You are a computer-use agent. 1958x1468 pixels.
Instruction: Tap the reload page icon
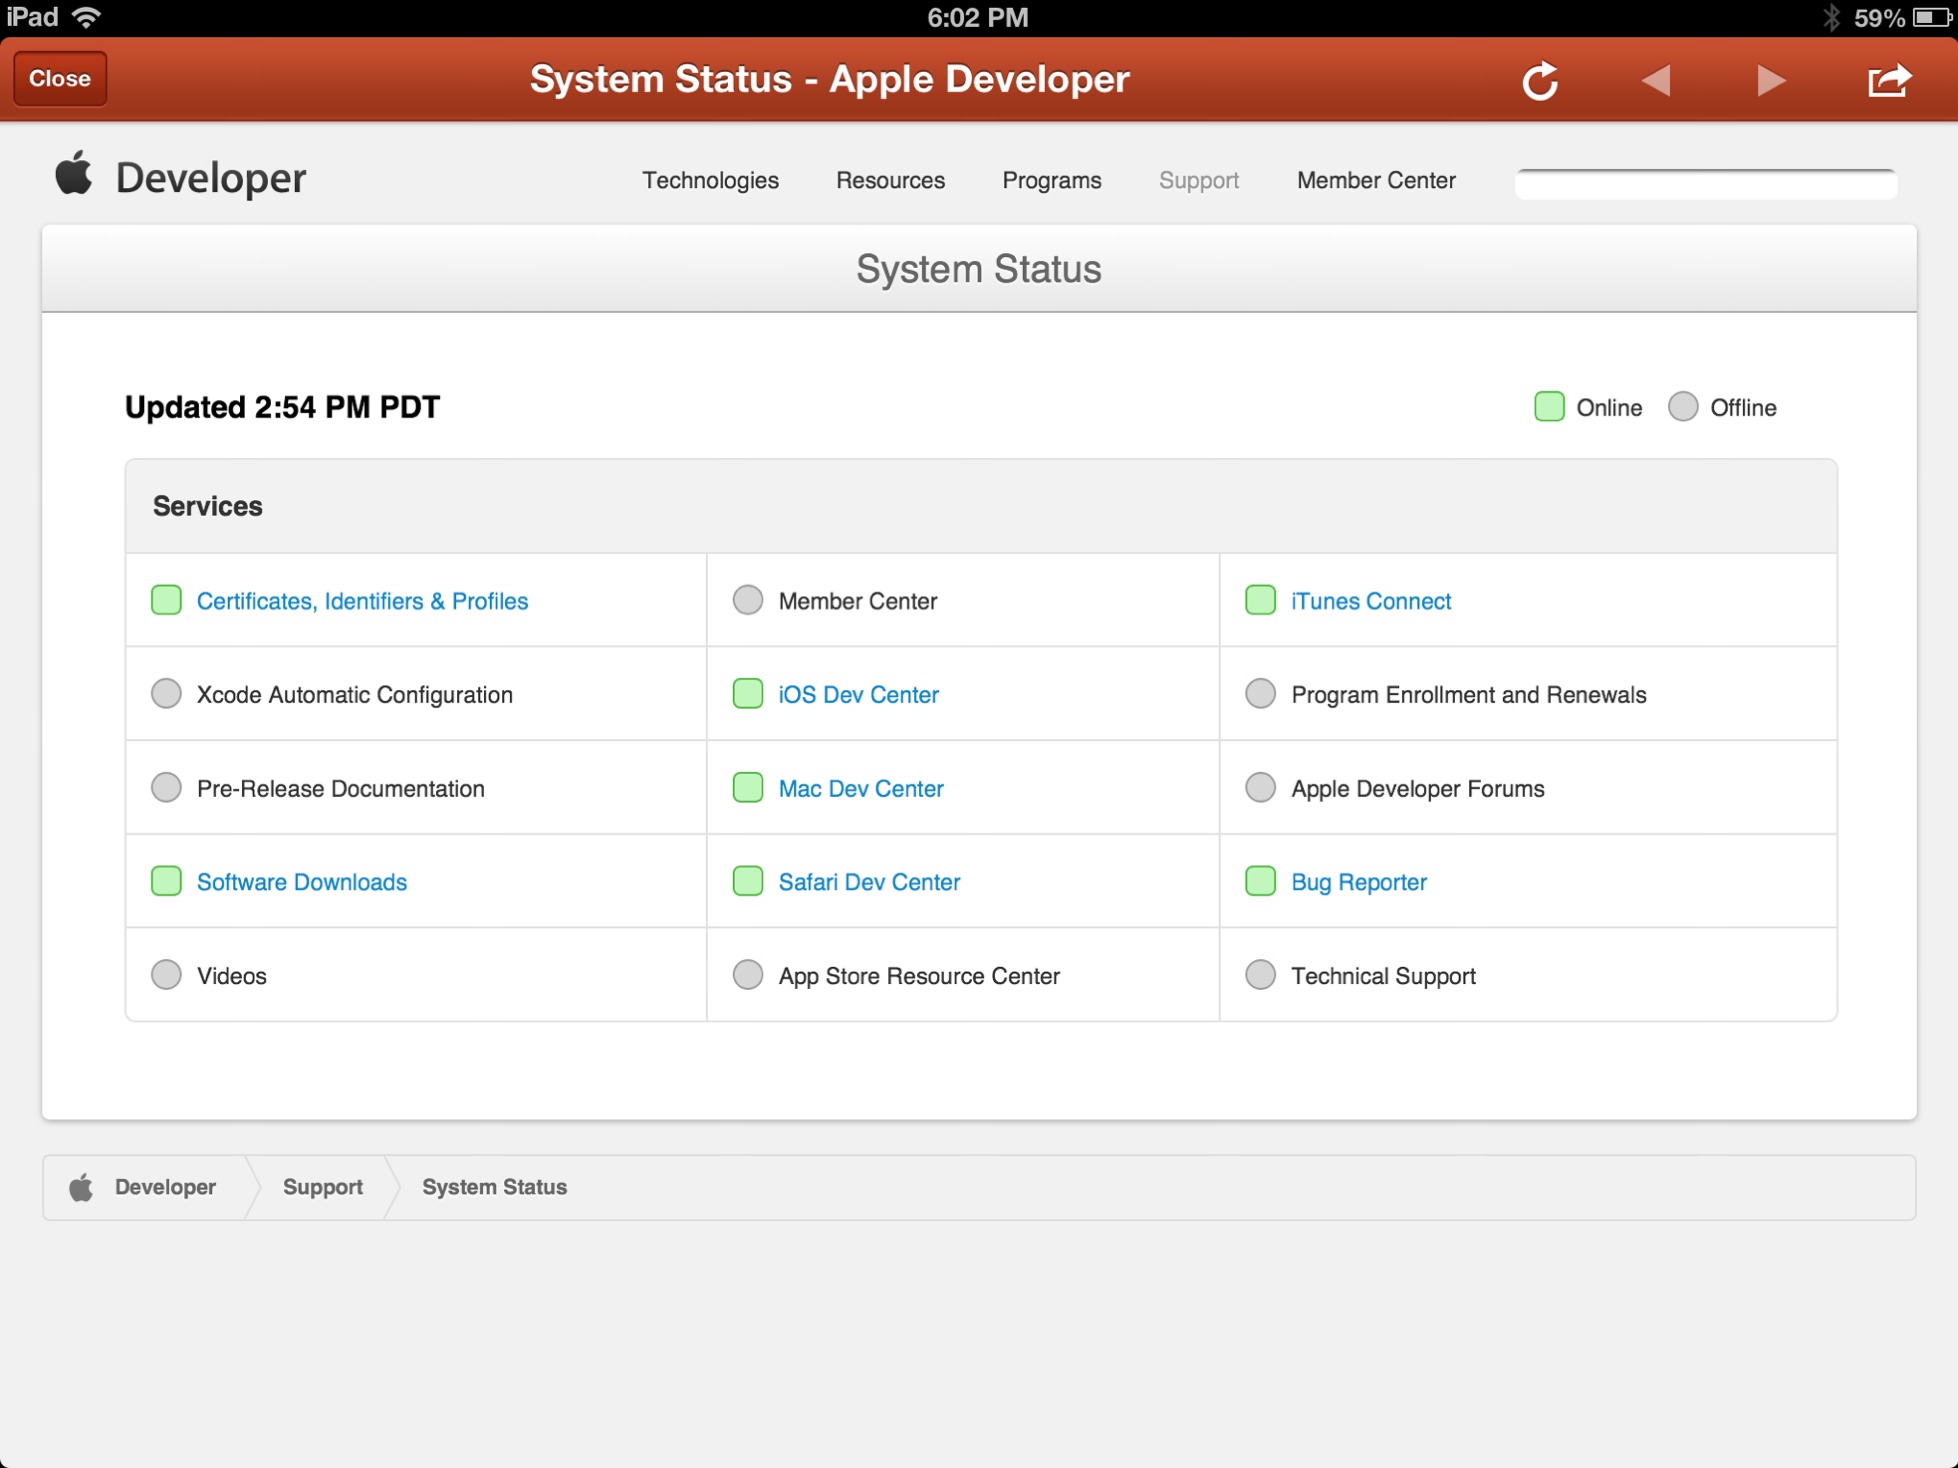coord(1540,80)
